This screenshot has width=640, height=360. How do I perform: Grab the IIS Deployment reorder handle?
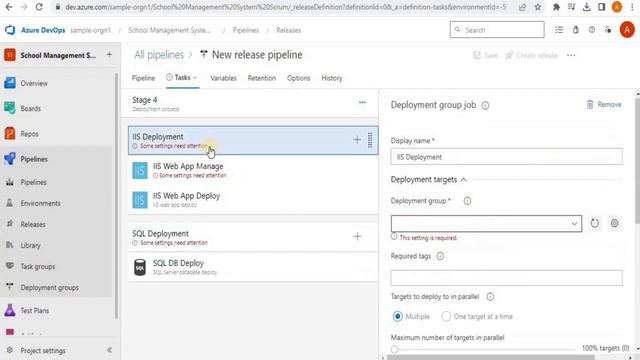[x=370, y=140]
